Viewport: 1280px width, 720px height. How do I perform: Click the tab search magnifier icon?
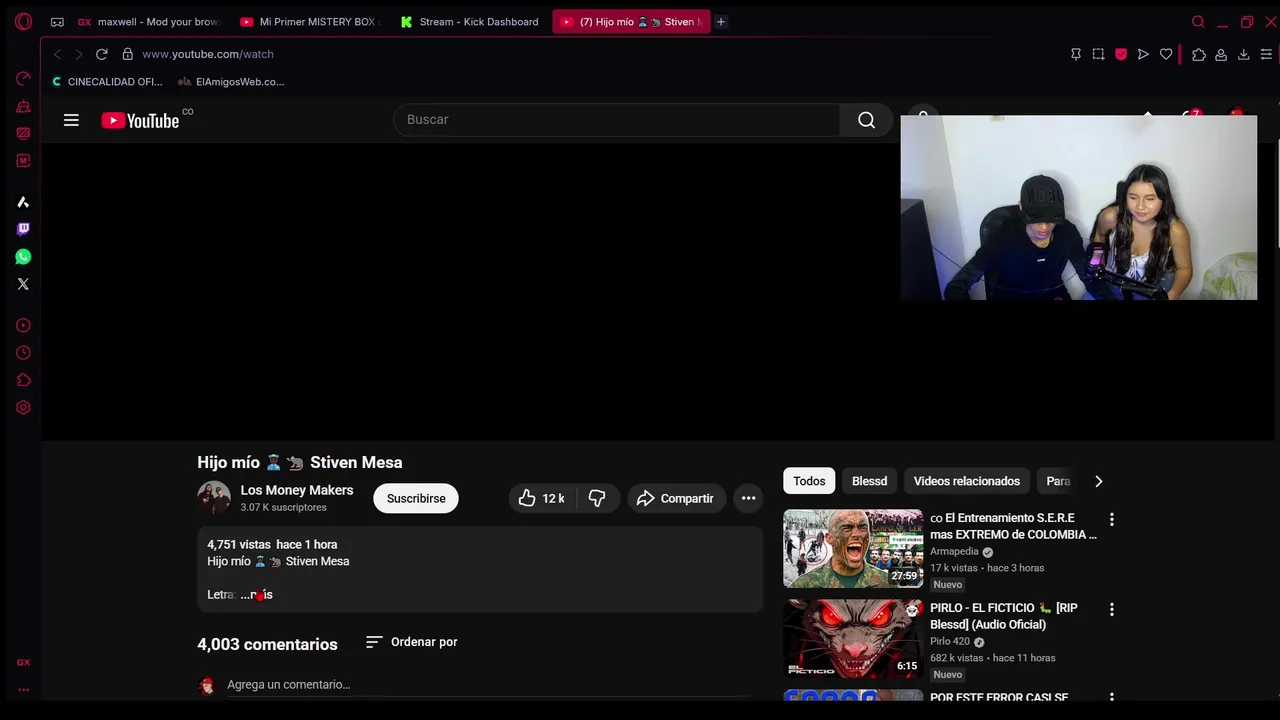pyautogui.click(x=1198, y=21)
